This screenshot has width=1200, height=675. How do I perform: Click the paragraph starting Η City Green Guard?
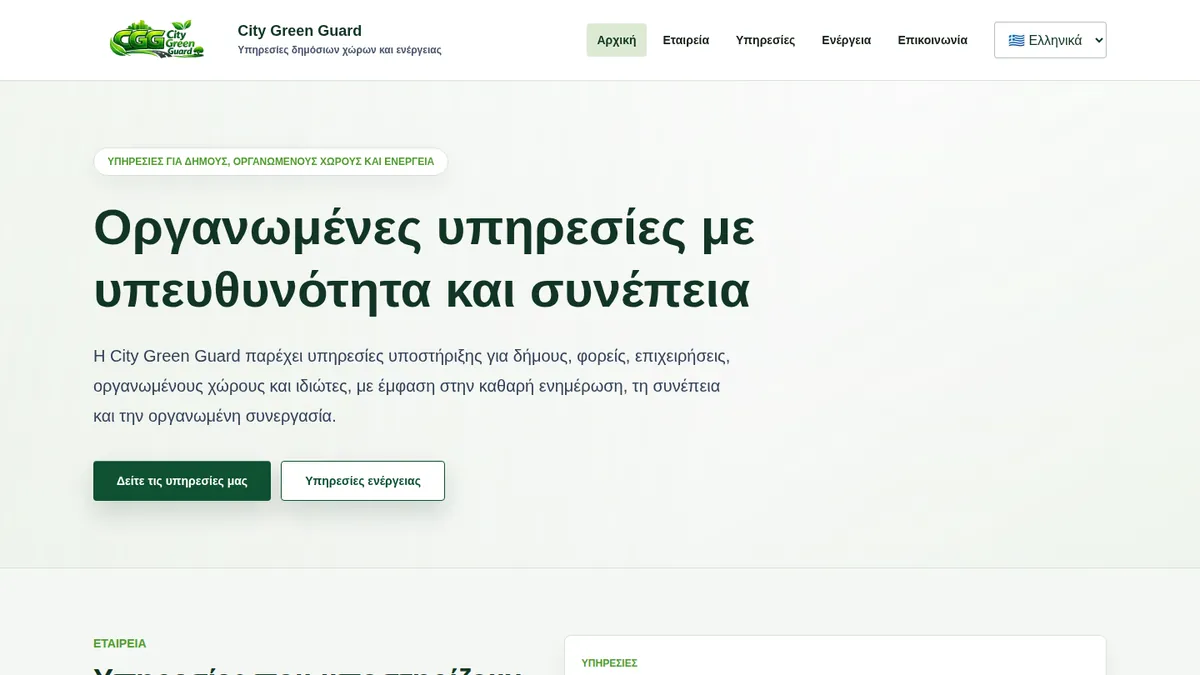(x=412, y=386)
